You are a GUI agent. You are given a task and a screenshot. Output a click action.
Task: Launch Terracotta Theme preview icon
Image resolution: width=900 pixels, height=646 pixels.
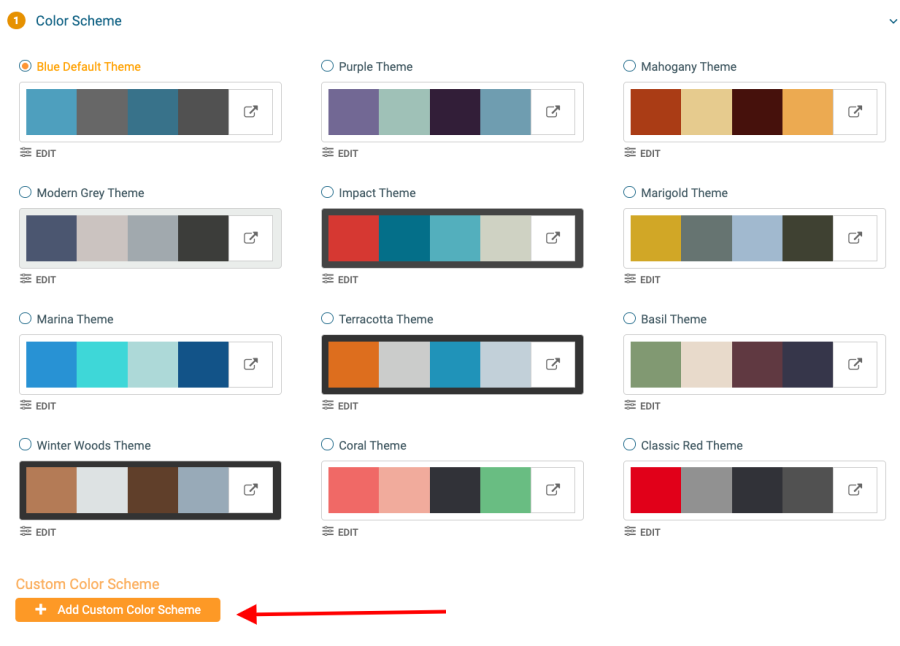552,364
